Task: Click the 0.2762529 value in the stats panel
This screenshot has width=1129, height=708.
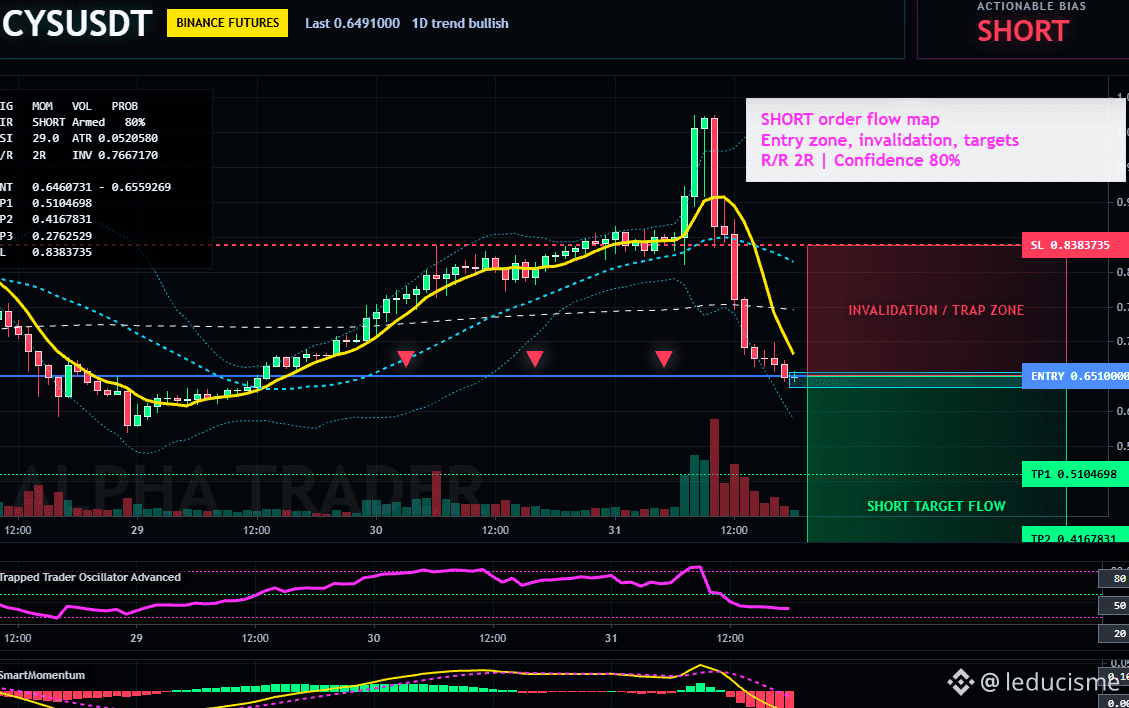Action: point(62,236)
